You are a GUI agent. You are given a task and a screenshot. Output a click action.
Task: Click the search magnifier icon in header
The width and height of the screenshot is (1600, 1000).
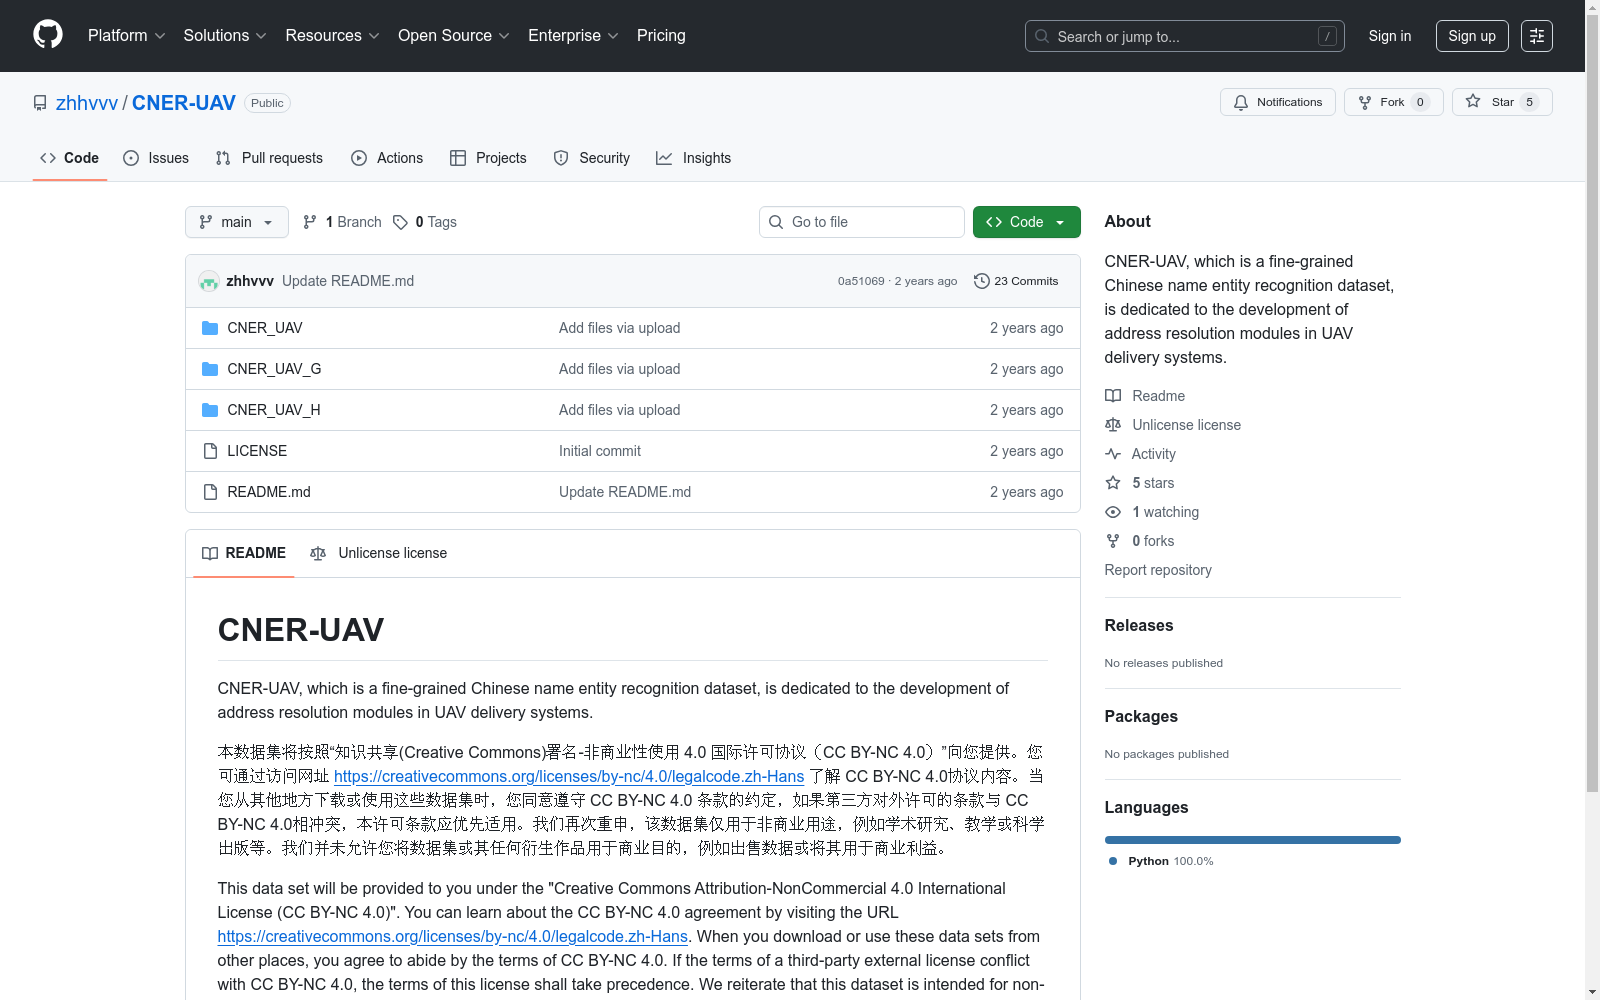1042,36
